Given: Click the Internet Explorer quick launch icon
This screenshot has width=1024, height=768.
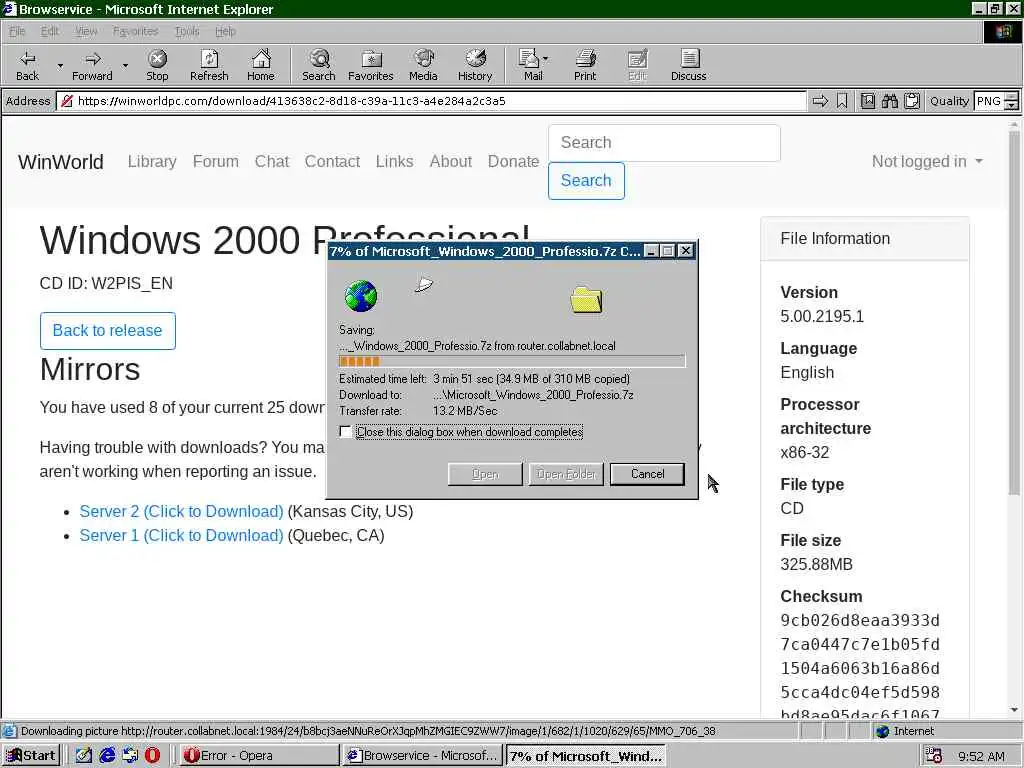Looking at the screenshot, I should [x=107, y=756].
